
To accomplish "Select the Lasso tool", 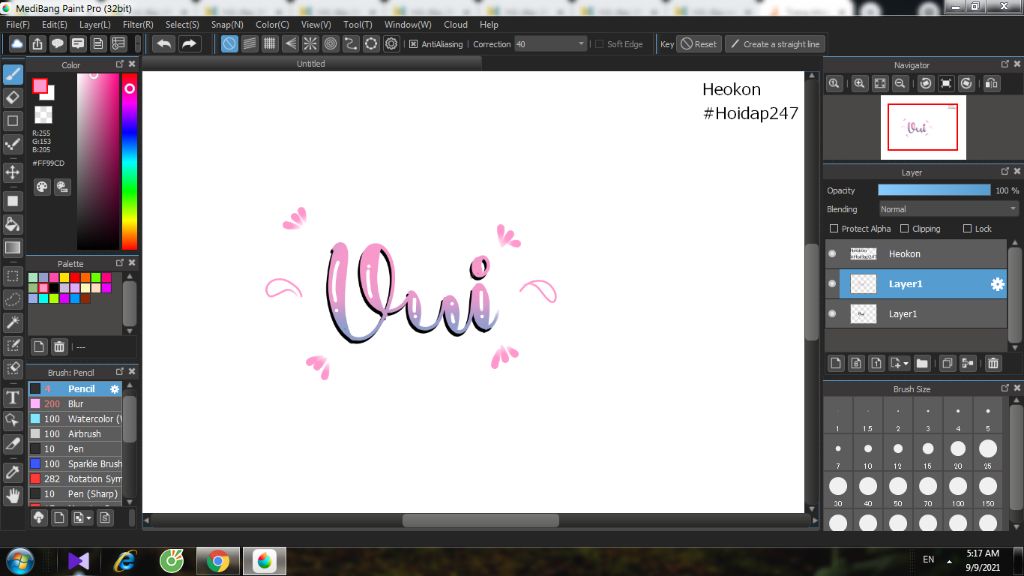I will pyautogui.click(x=13, y=299).
